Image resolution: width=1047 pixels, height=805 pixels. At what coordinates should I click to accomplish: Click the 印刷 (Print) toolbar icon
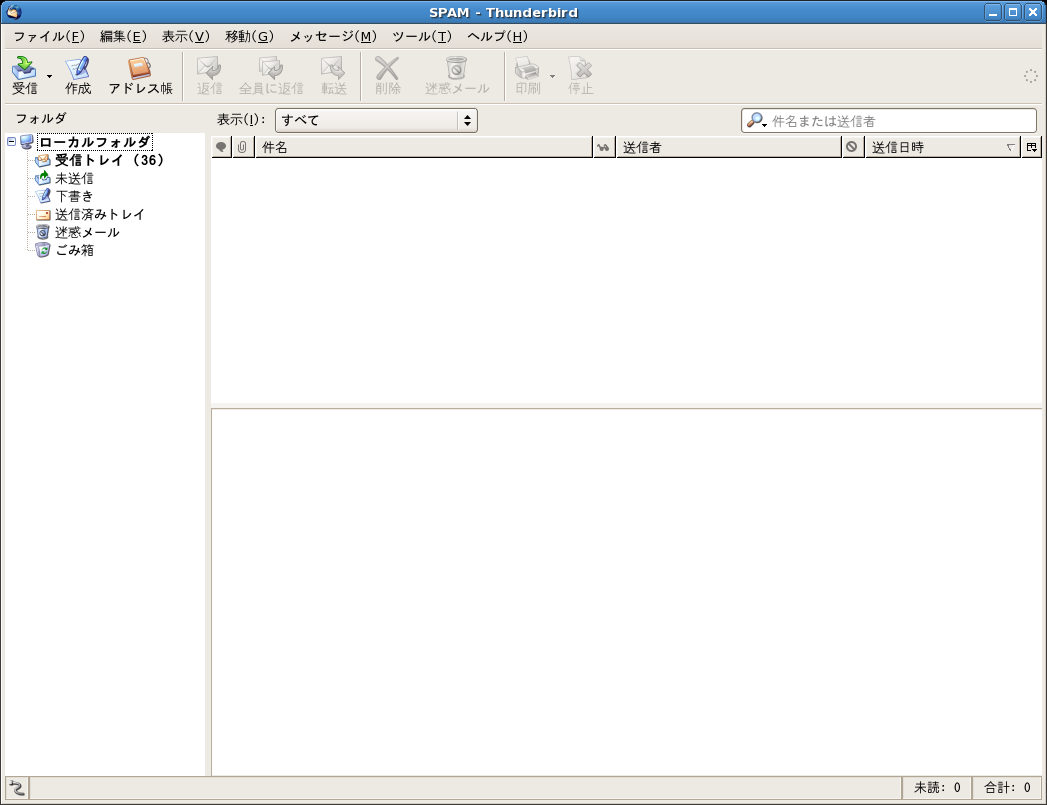coord(528,75)
